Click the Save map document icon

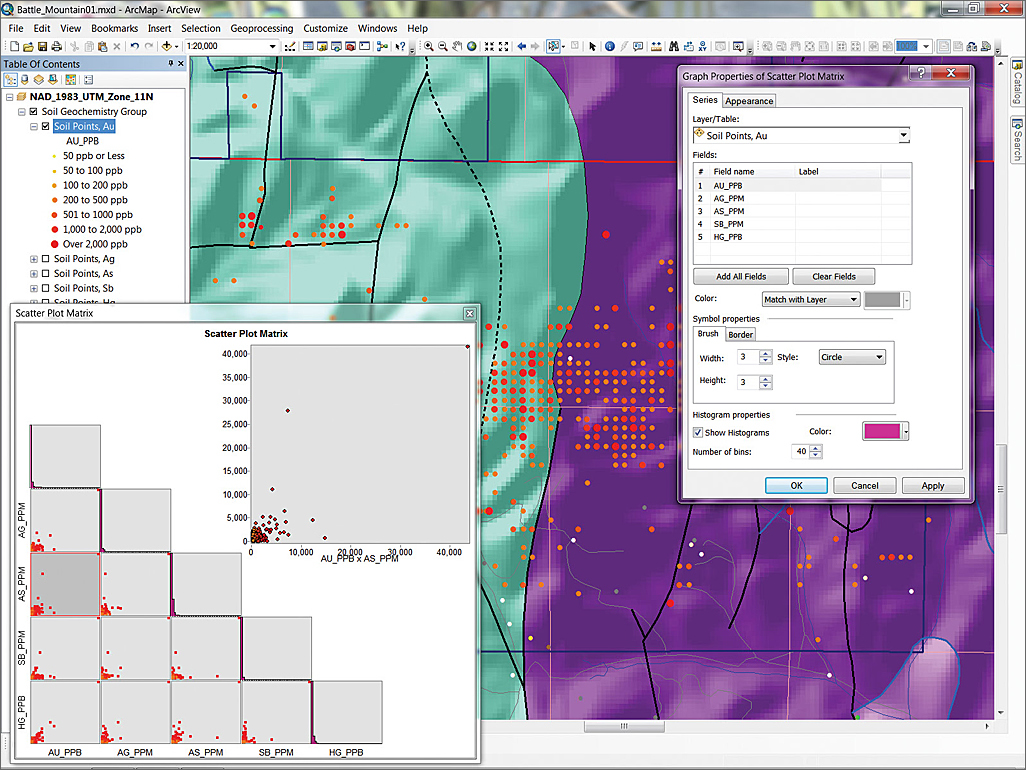(42, 47)
